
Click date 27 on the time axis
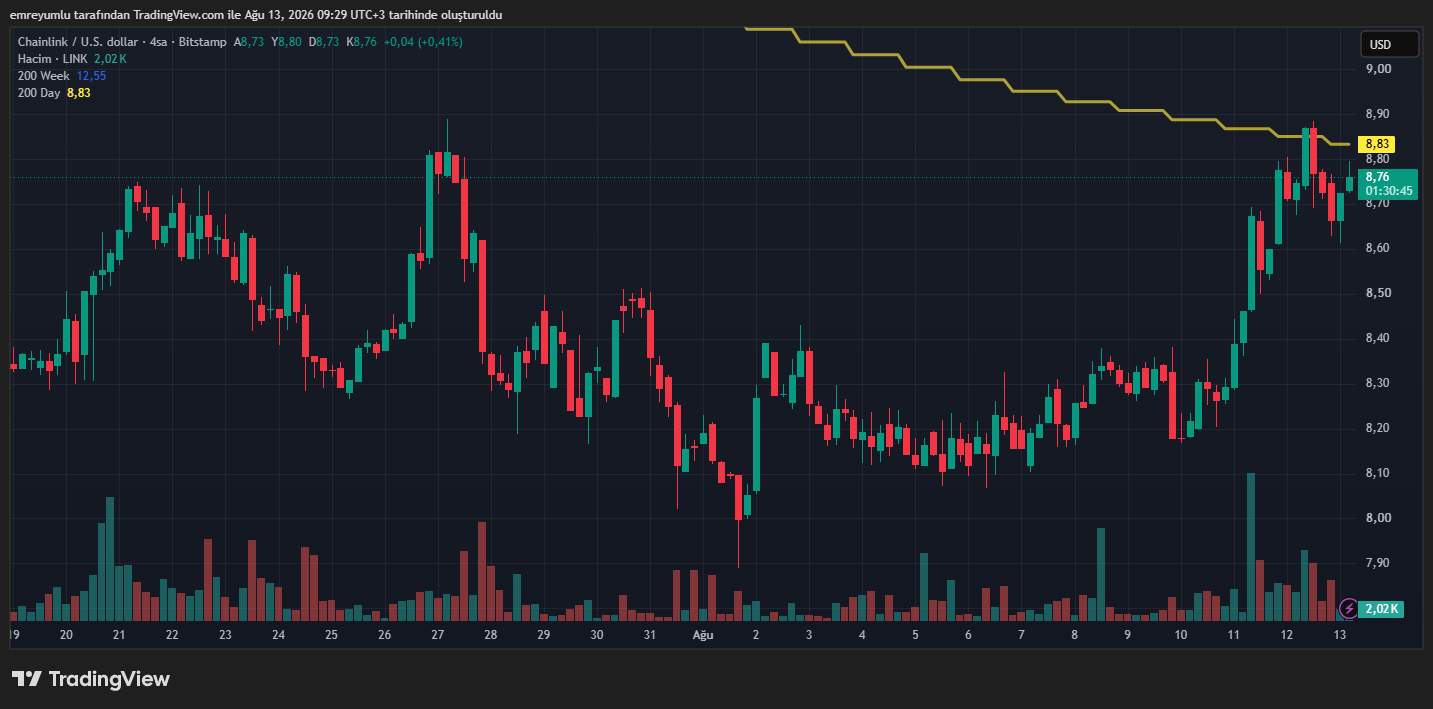coord(438,635)
